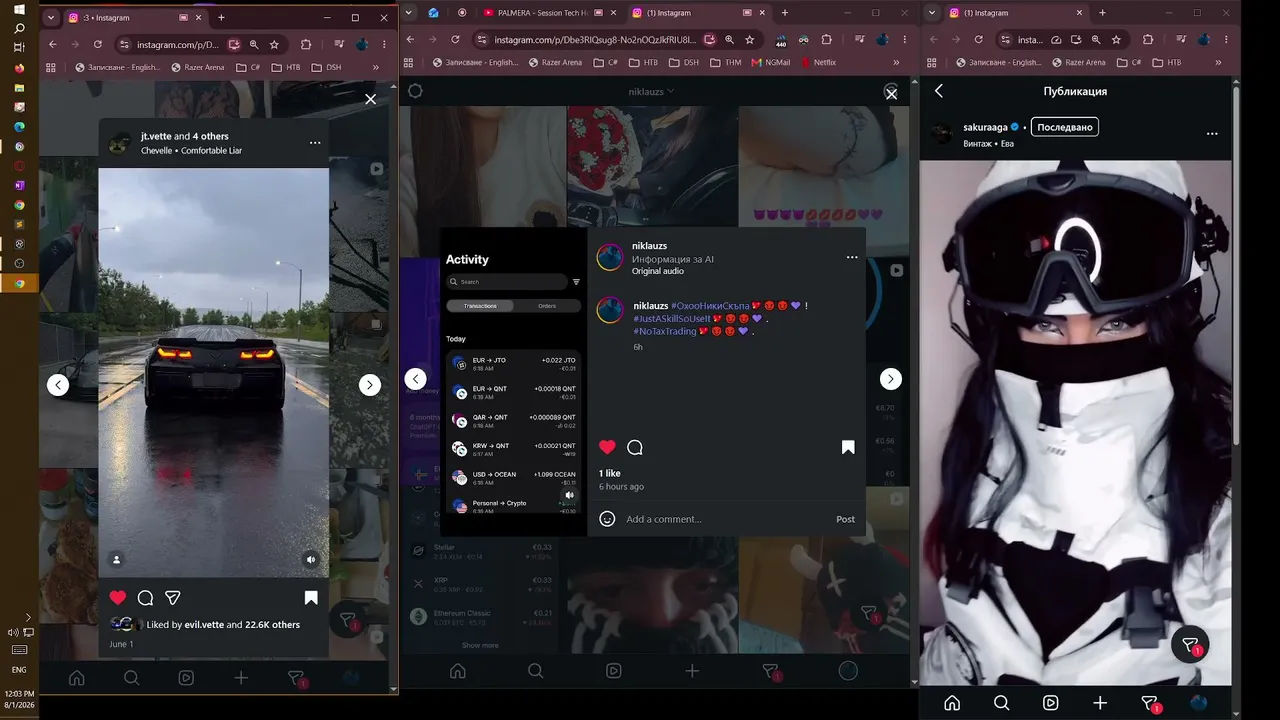This screenshot has height=720, width=1280.
Task: Open the jt.vette profile link
Action: click(x=155, y=136)
